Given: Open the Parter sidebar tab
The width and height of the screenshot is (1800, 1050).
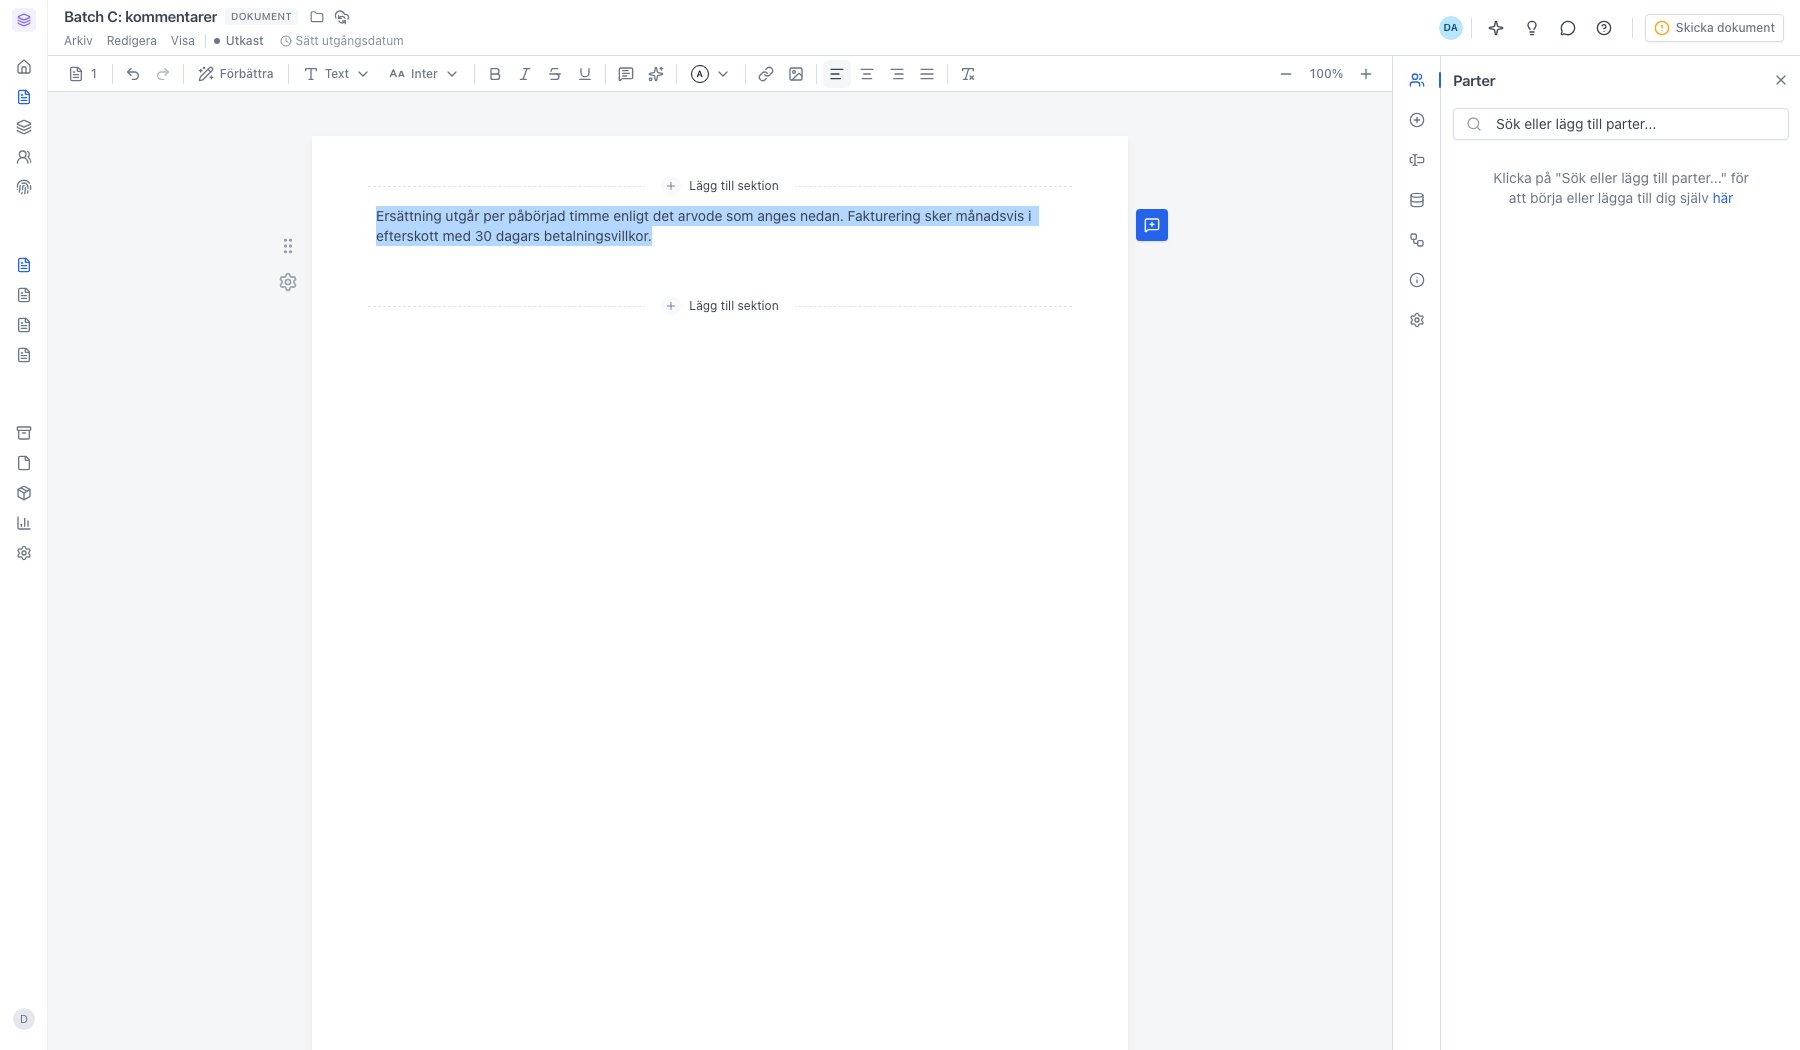Looking at the screenshot, I should (1417, 80).
